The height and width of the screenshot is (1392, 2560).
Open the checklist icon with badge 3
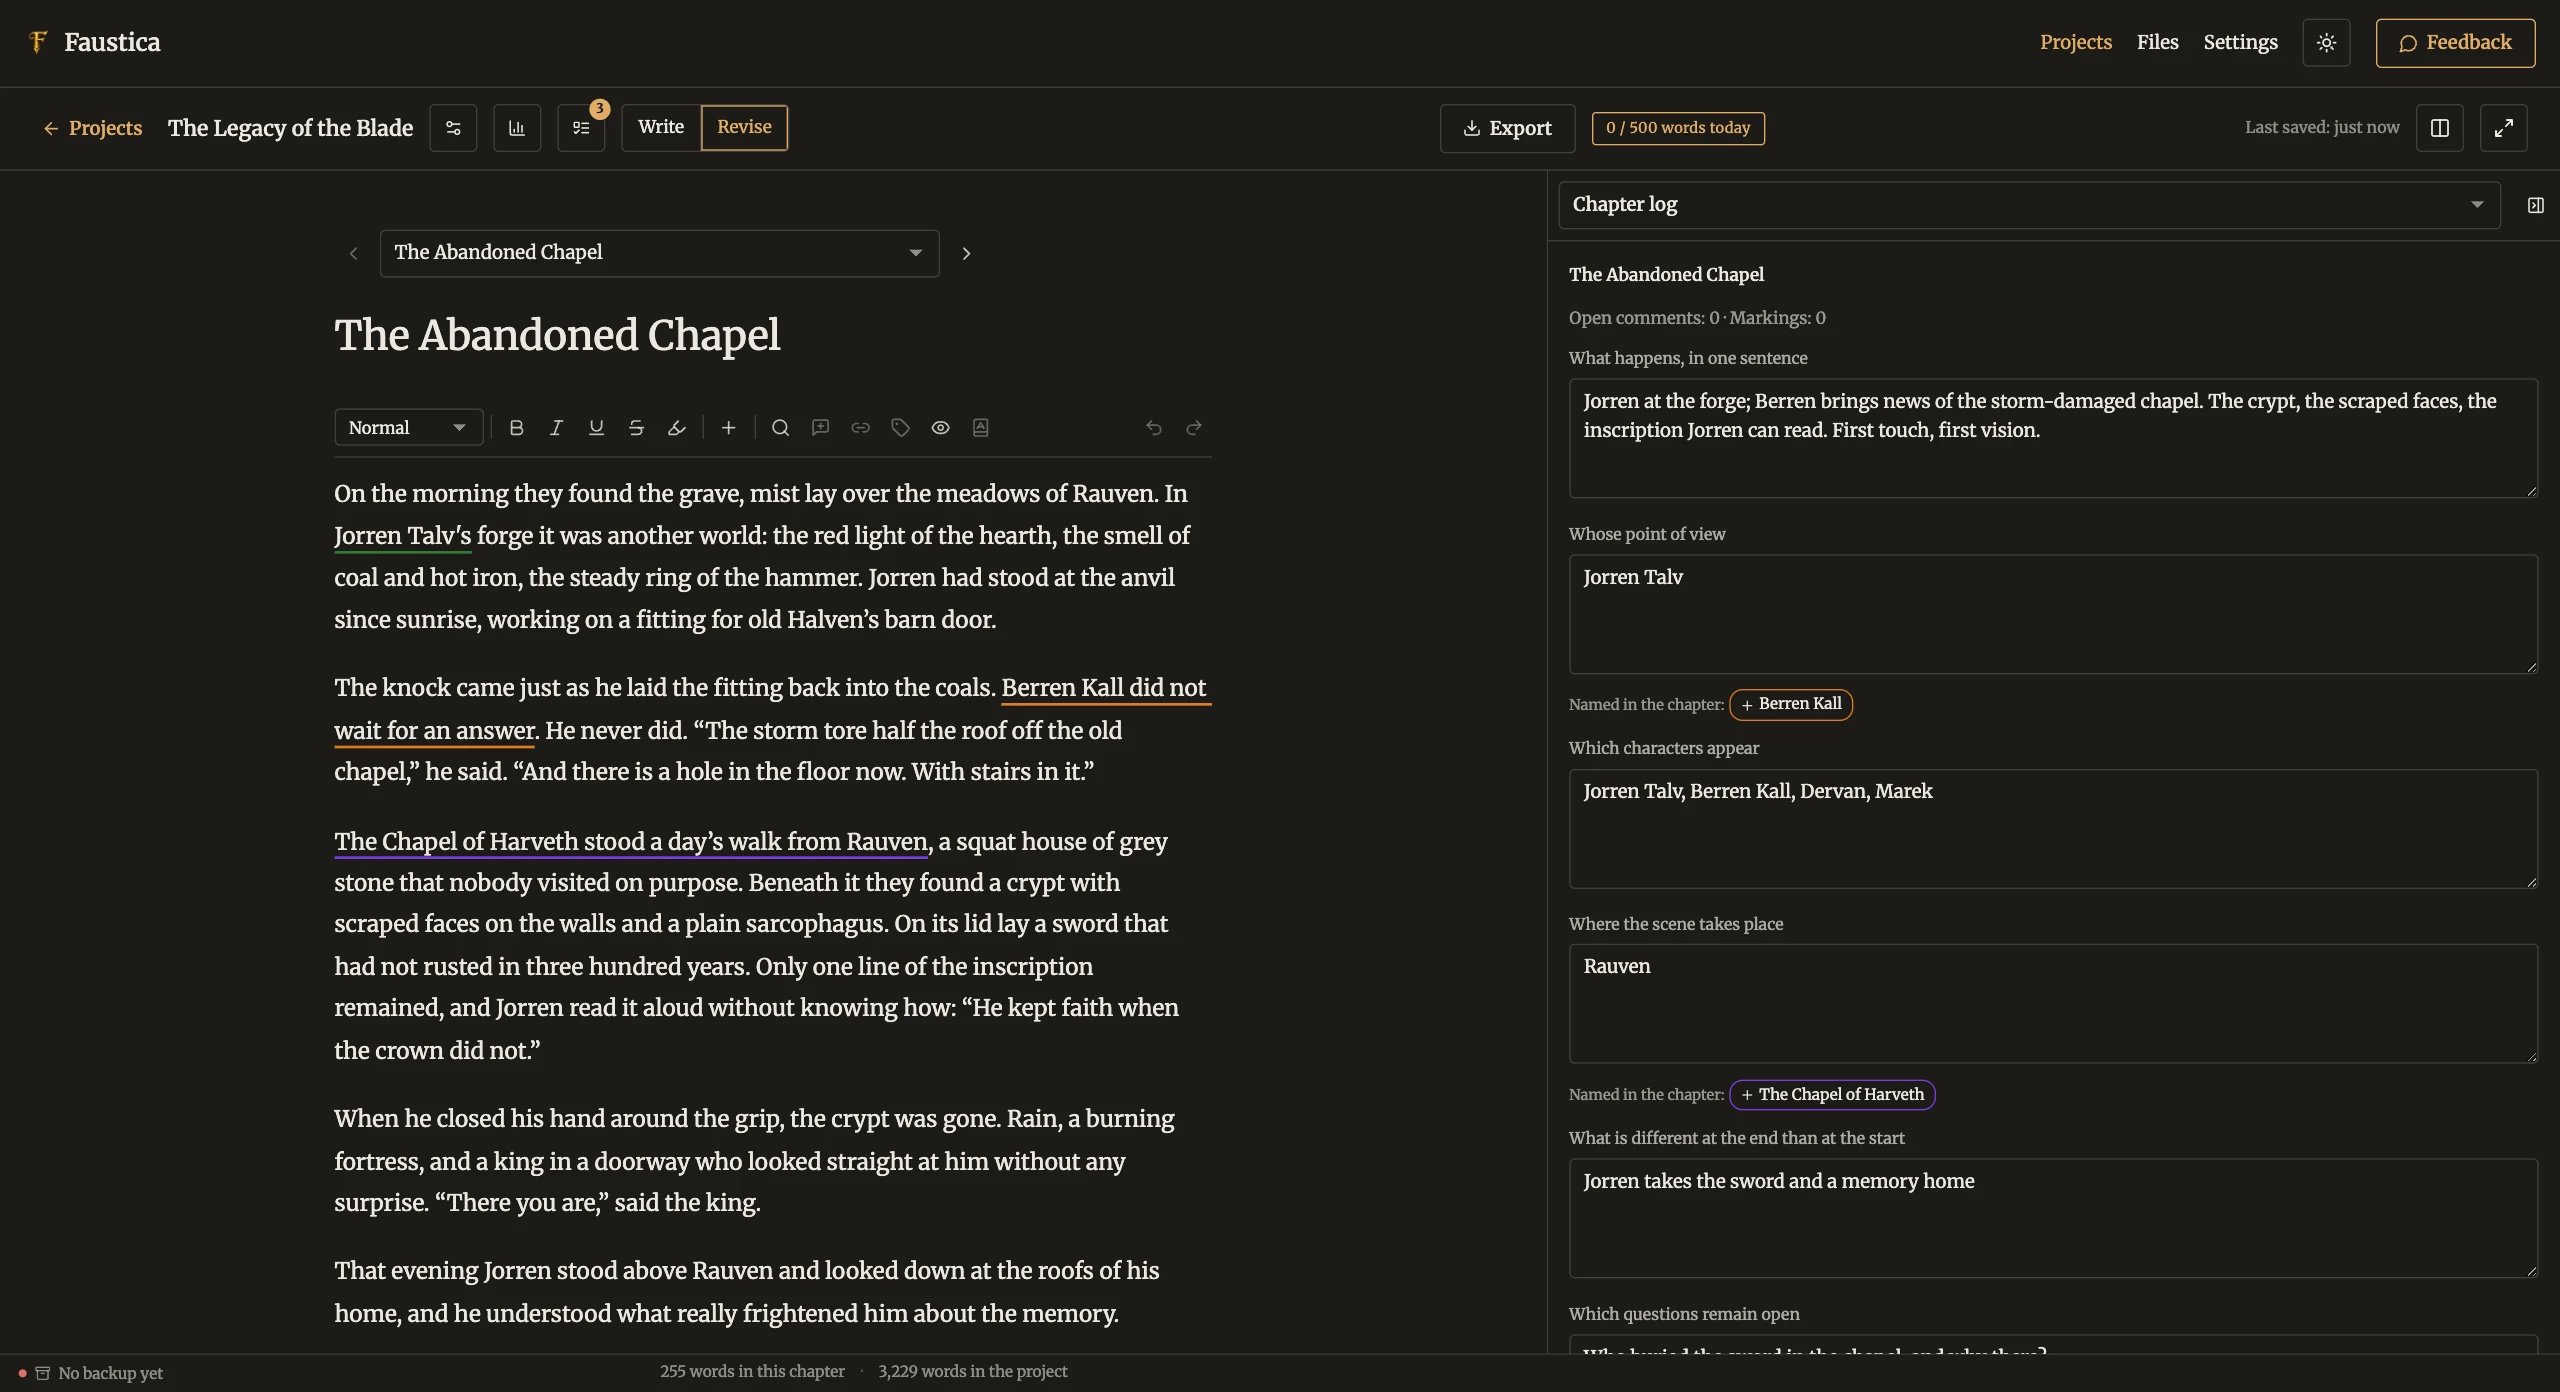581,128
